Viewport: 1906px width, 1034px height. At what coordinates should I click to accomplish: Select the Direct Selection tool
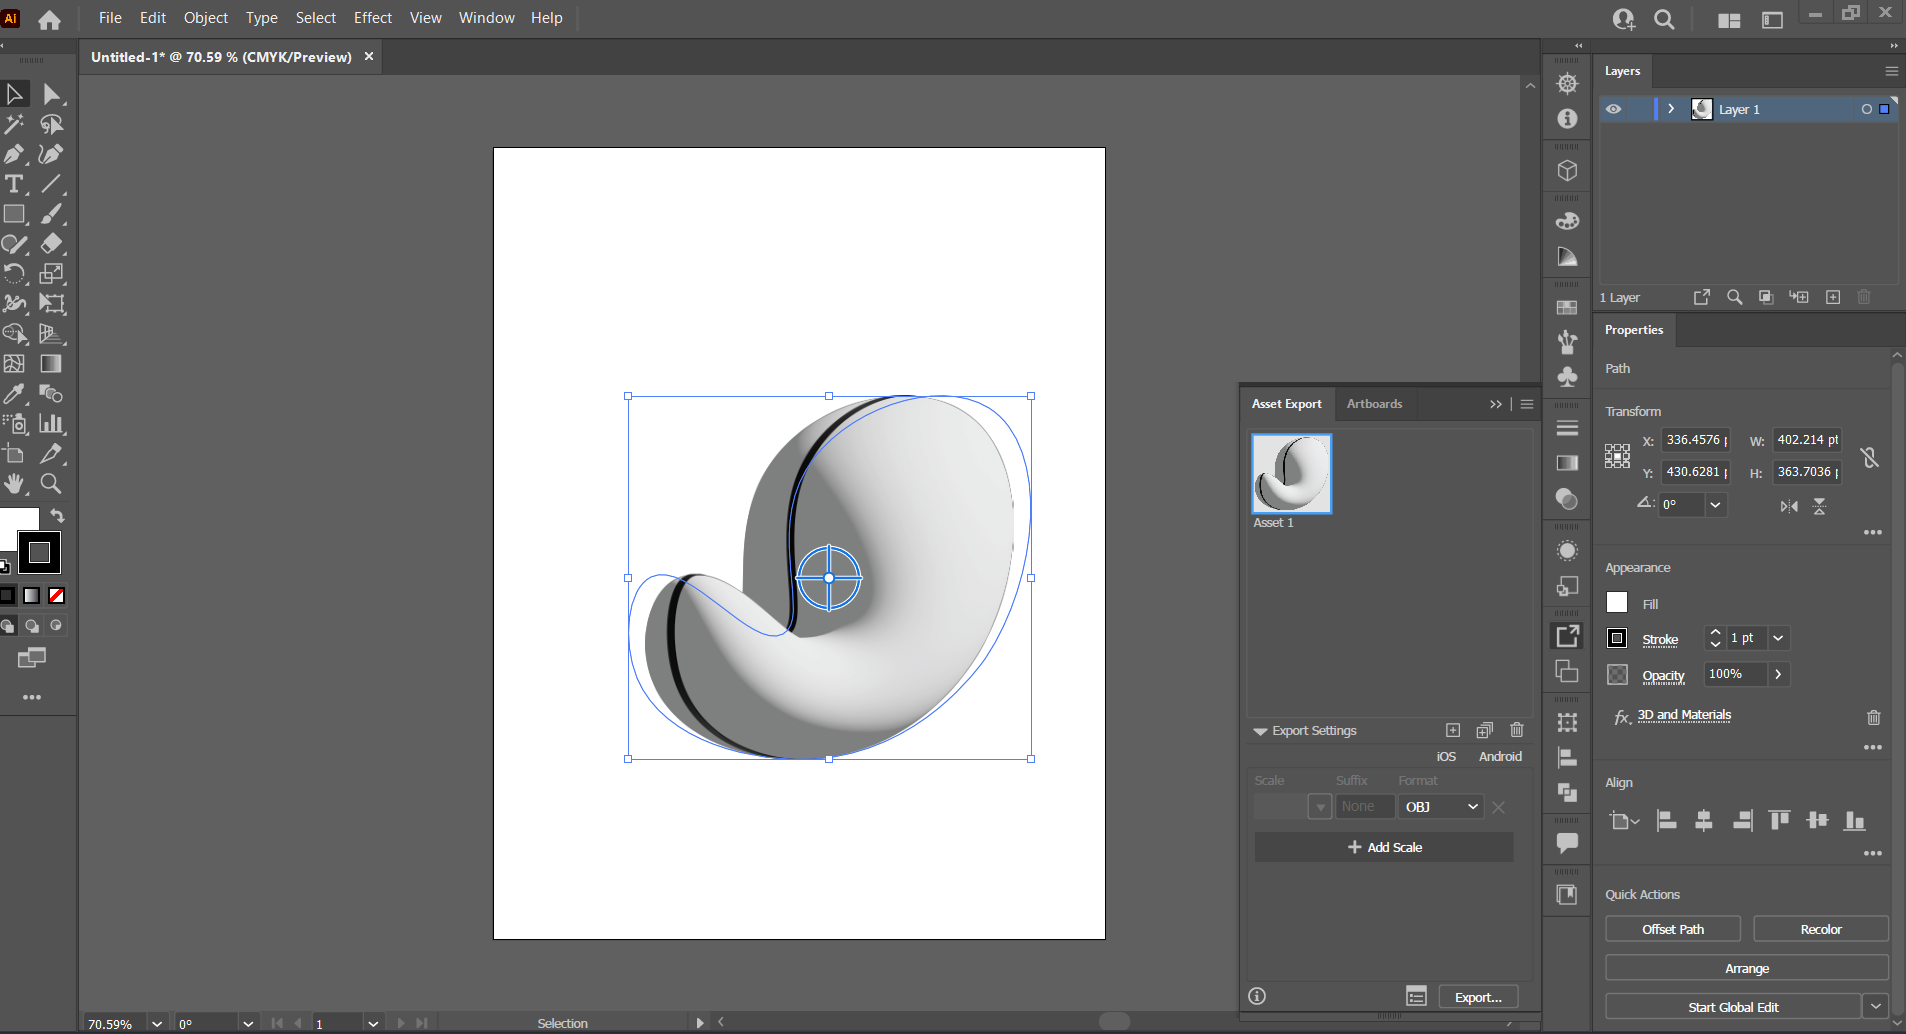[52, 93]
